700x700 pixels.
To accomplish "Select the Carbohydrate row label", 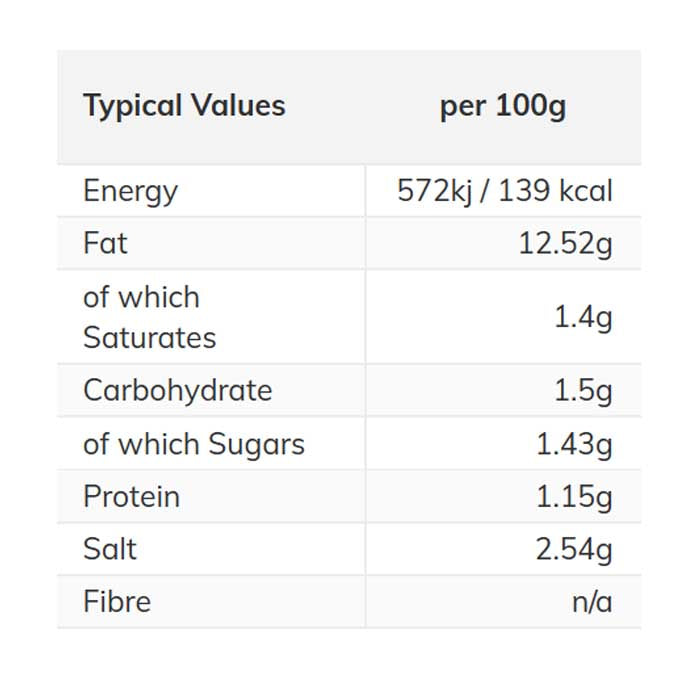I will coord(177,390).
